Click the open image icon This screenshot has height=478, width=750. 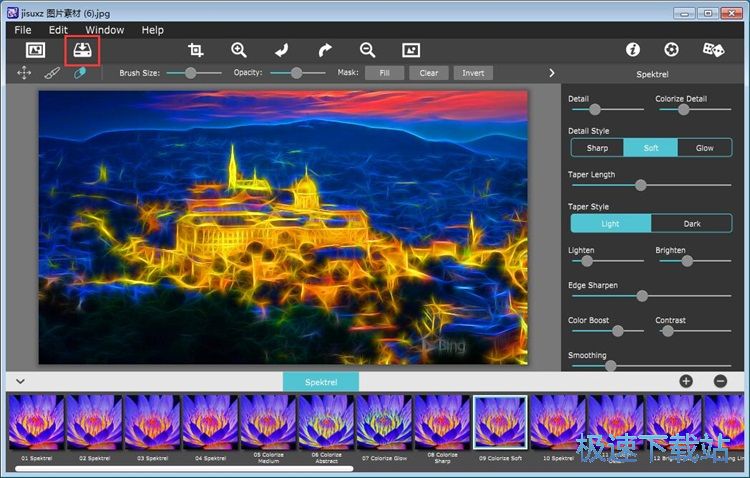(x=35, y=49)
